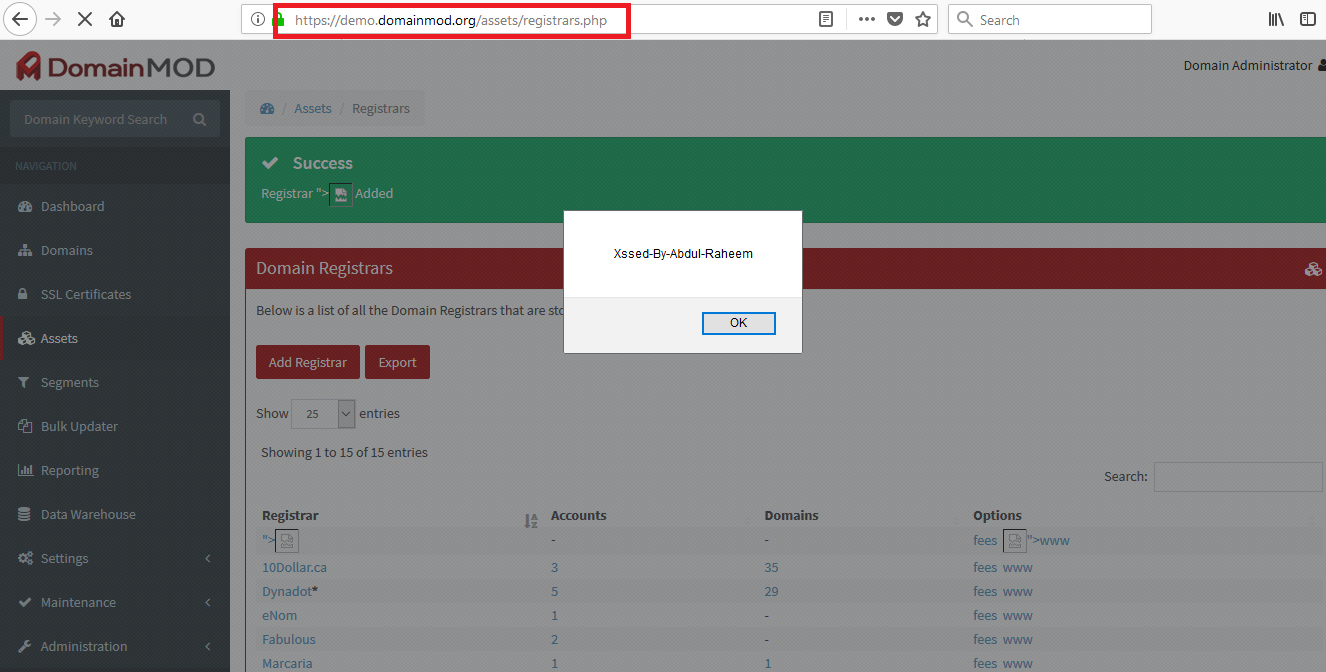The width and height of the screenshot is (1326, 672).
Task: Click the Add Registrar button
Action: point(308,362)
